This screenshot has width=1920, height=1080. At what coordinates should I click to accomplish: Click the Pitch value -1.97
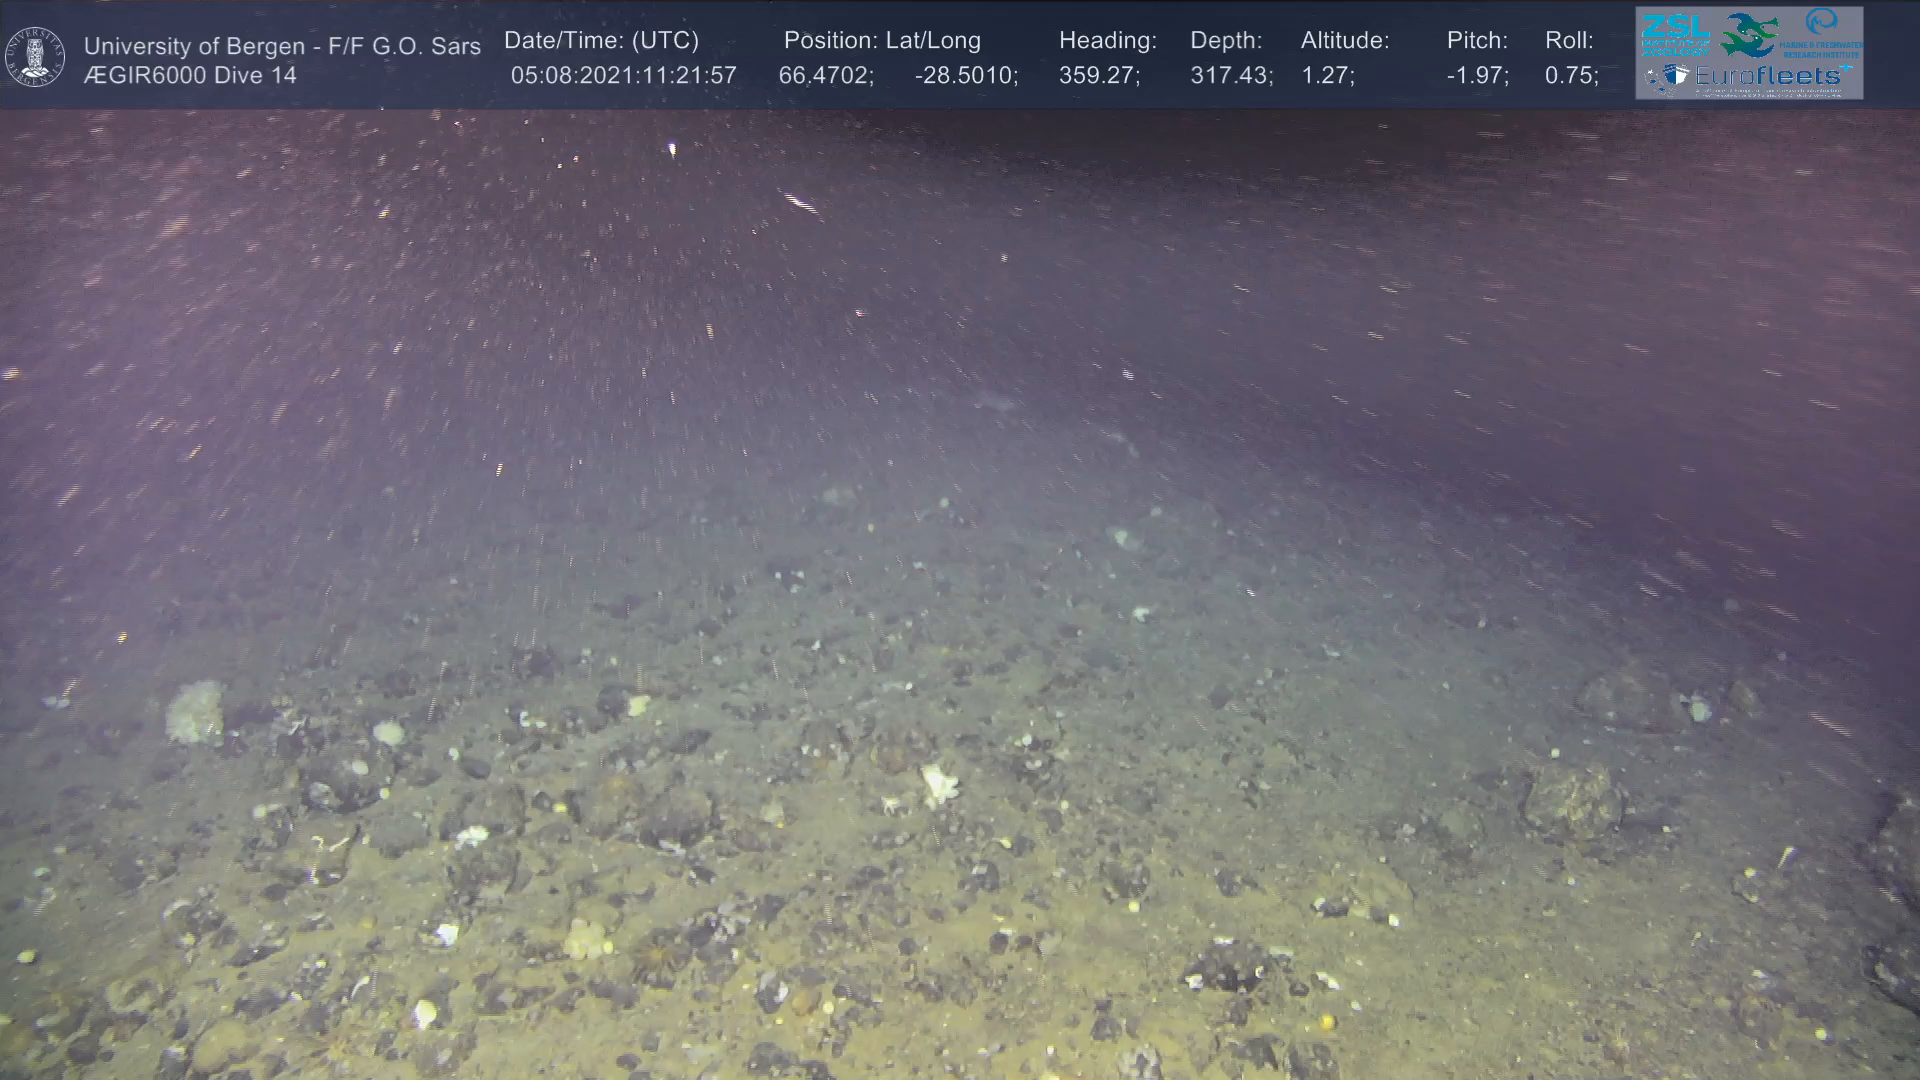(x=1477, y=76)
